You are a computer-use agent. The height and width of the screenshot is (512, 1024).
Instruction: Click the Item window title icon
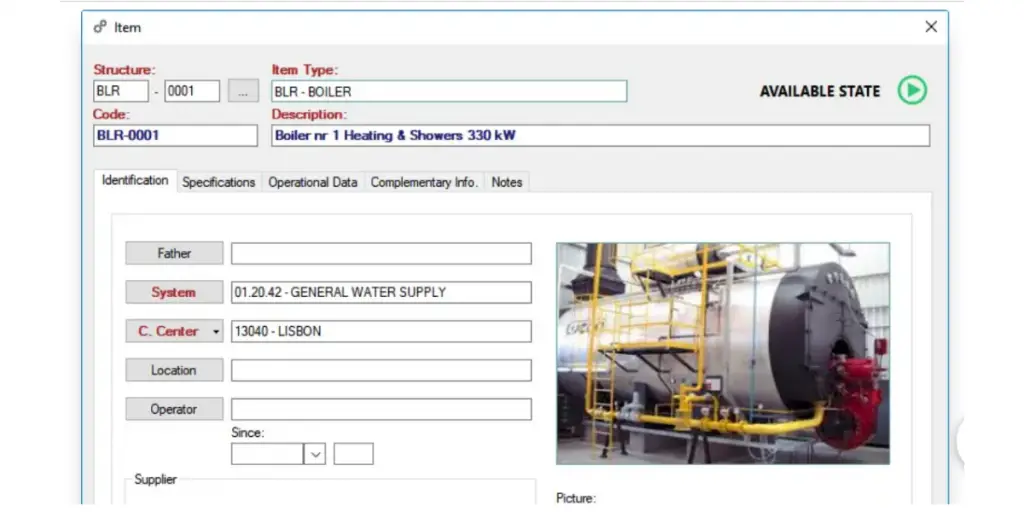tap(99, 27)
